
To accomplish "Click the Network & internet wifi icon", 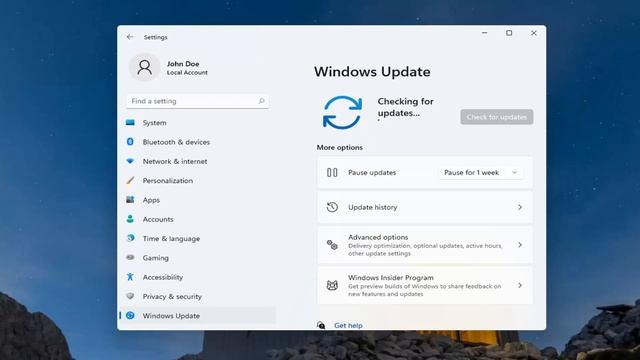I will 130,161.
